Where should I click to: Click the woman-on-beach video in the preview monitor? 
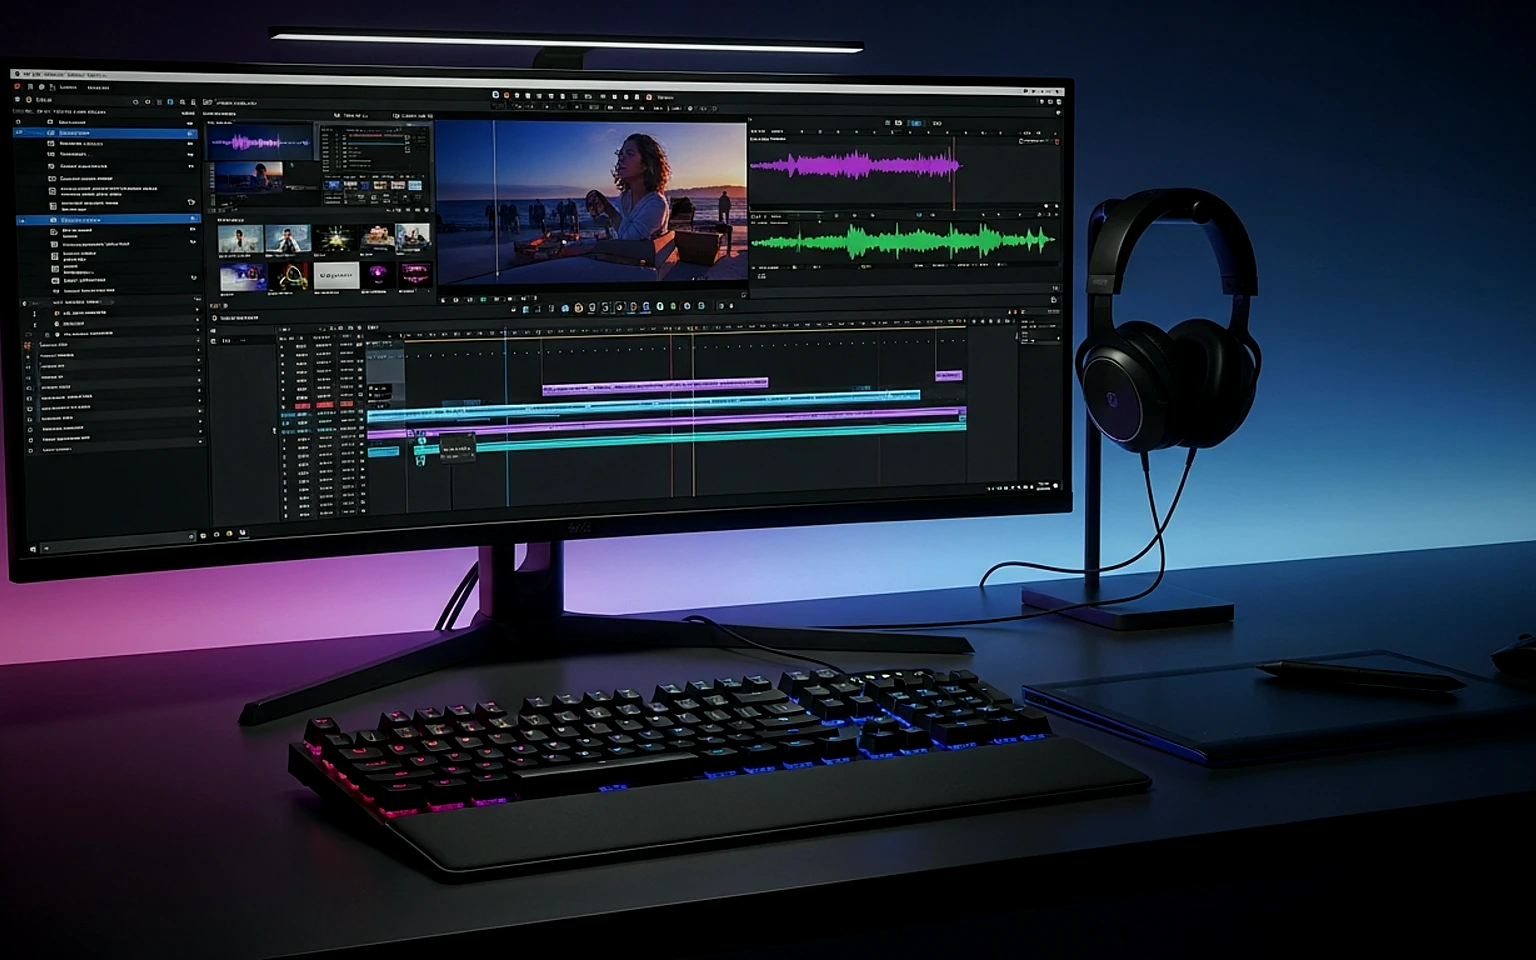click(x=592, y=204)
